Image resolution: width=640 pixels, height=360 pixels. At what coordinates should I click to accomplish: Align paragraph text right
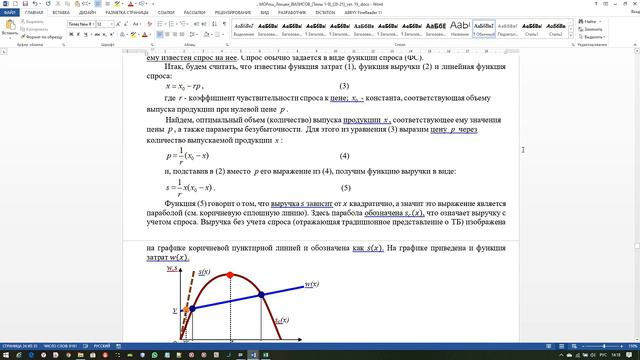[175, 35]
